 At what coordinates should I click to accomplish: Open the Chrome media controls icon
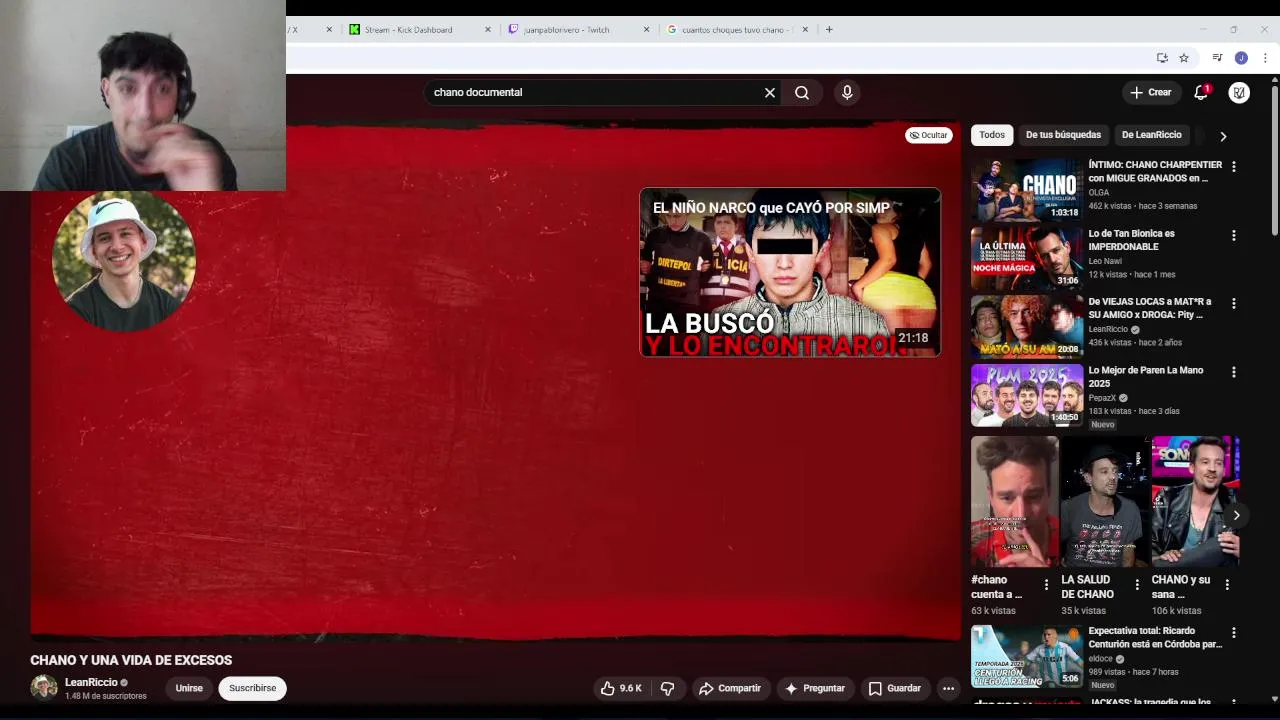1217,58
